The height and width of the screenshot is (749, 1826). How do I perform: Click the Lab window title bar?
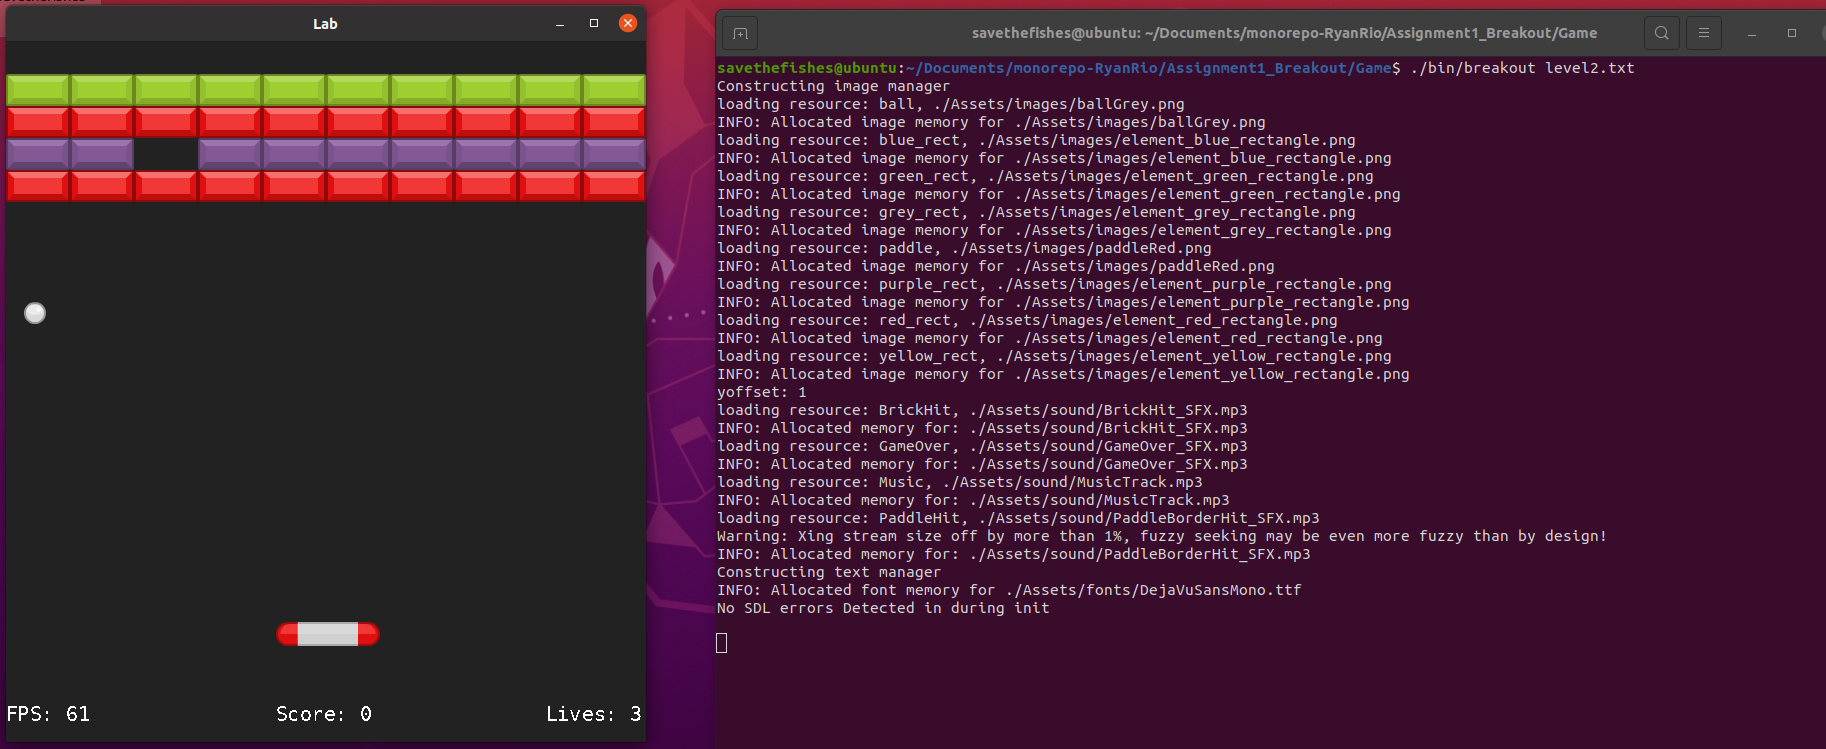pyautogui.click(x=325, y=23)
